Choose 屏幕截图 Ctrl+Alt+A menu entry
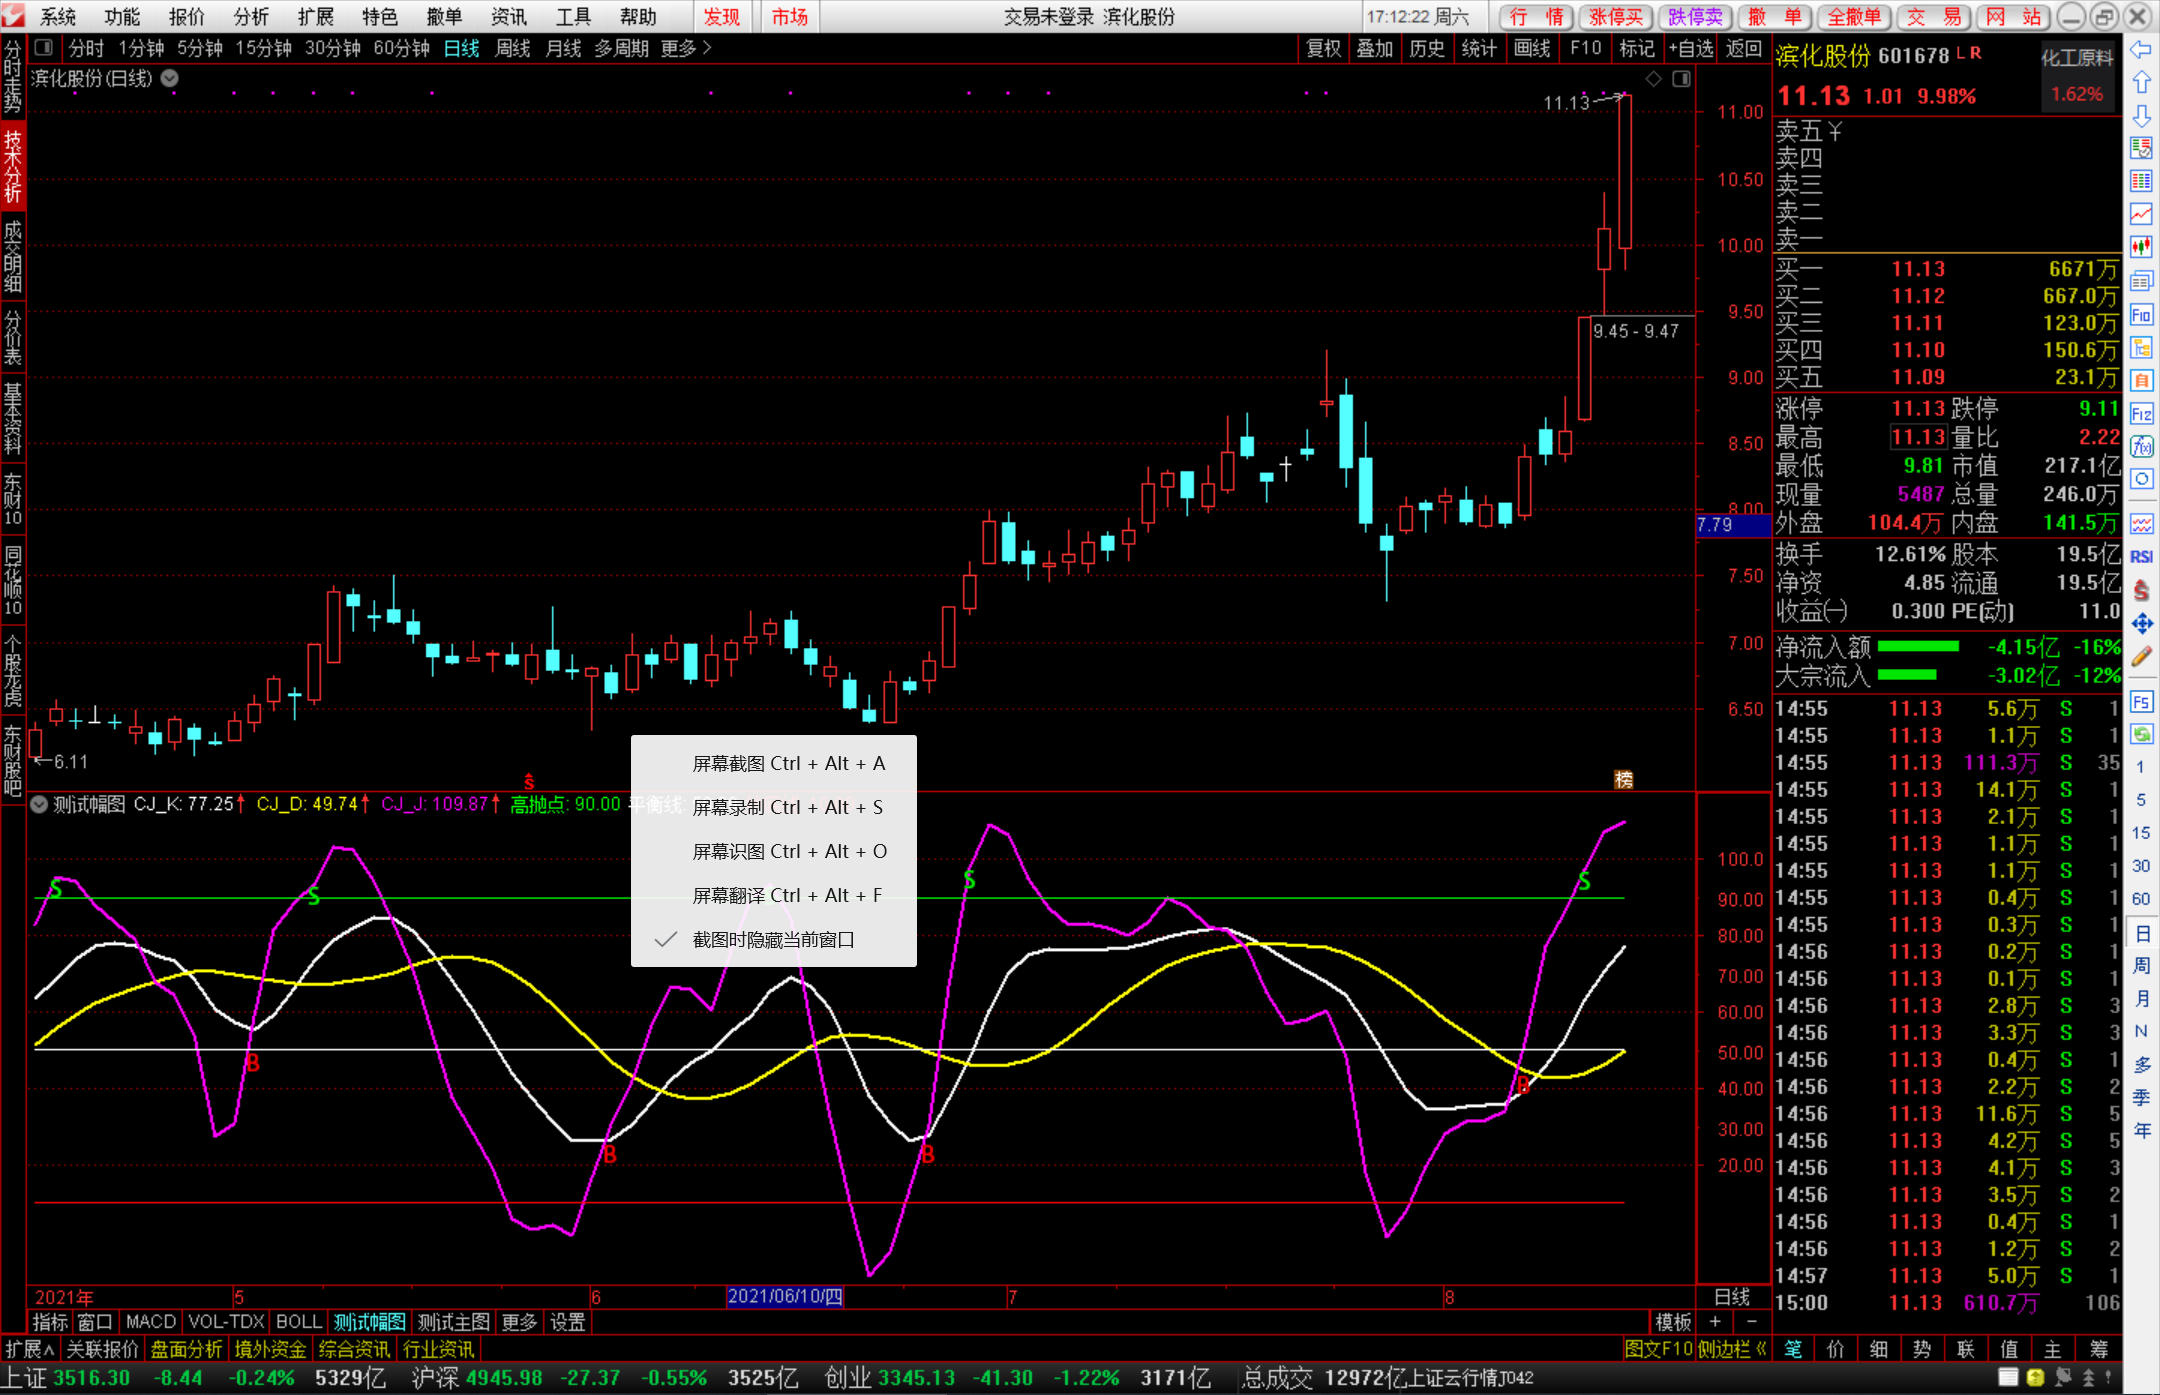The width and height of the screenshot is (2160, 1395). pos(773,764)
